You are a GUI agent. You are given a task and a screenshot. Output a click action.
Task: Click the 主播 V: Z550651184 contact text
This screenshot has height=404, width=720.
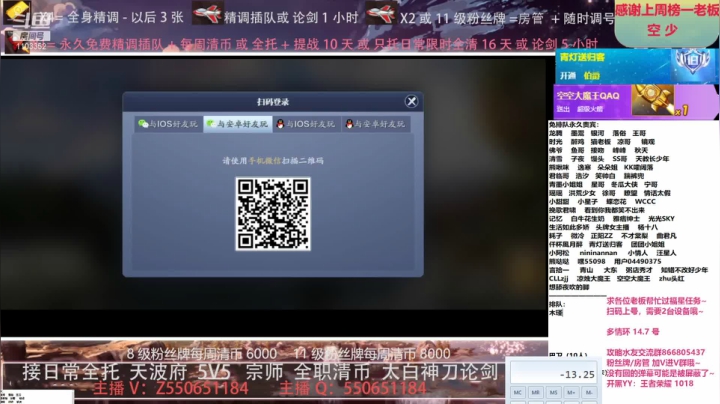tap(171, 389)
